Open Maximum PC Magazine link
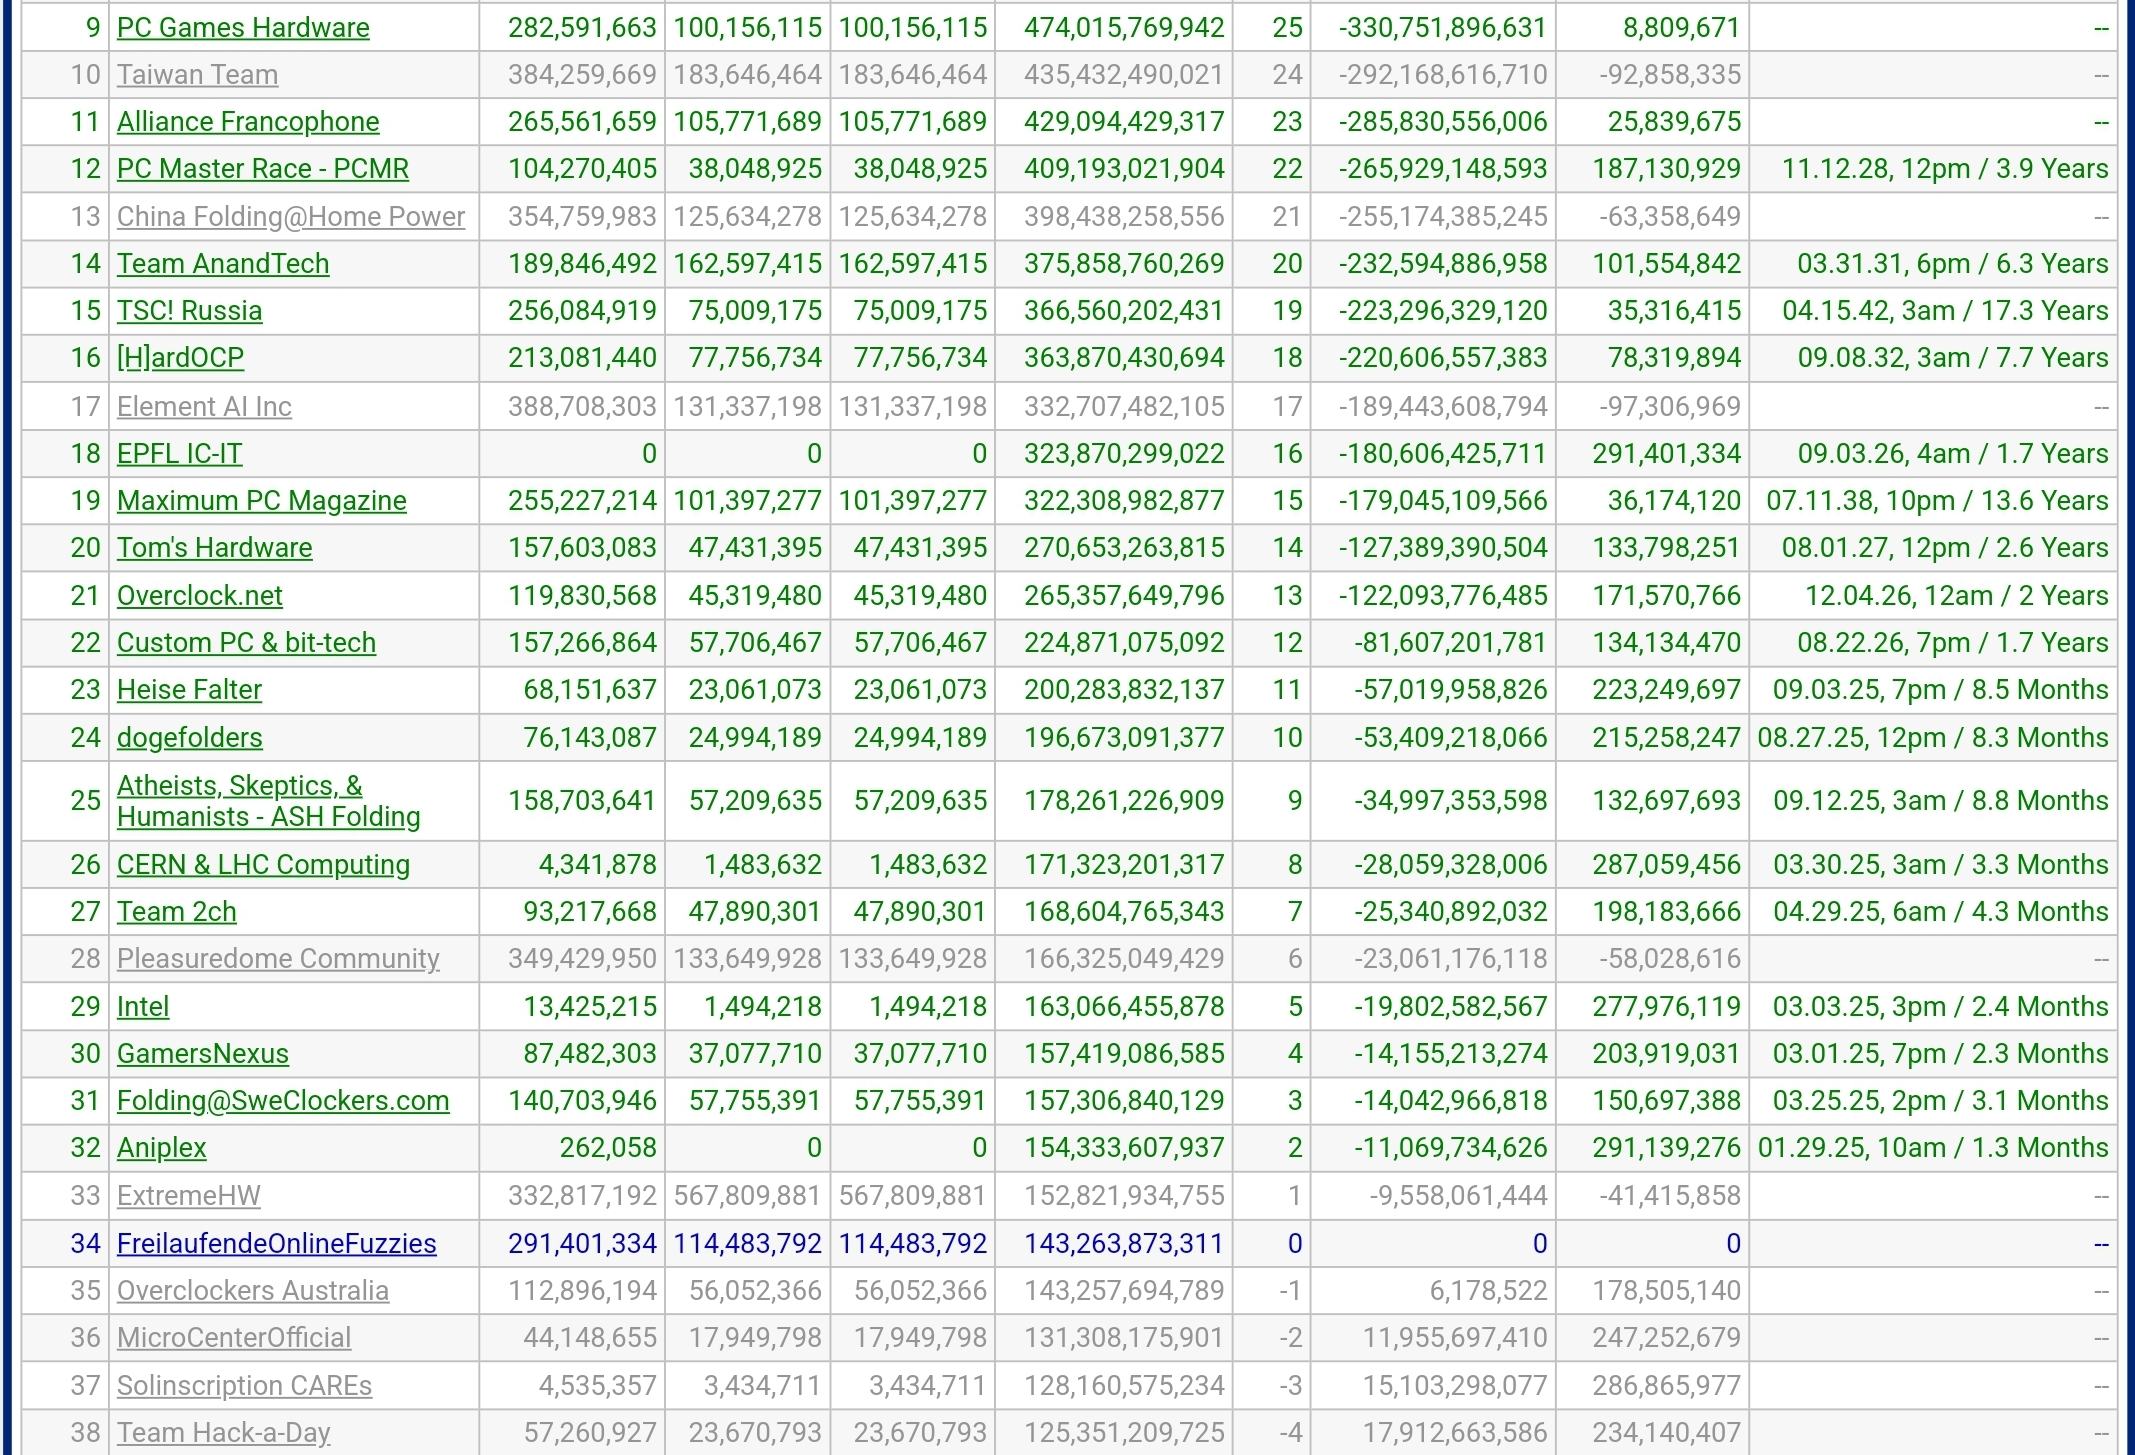This screenshot has height=1455, width=2135. pyautogui.click(x=261, y=501)
